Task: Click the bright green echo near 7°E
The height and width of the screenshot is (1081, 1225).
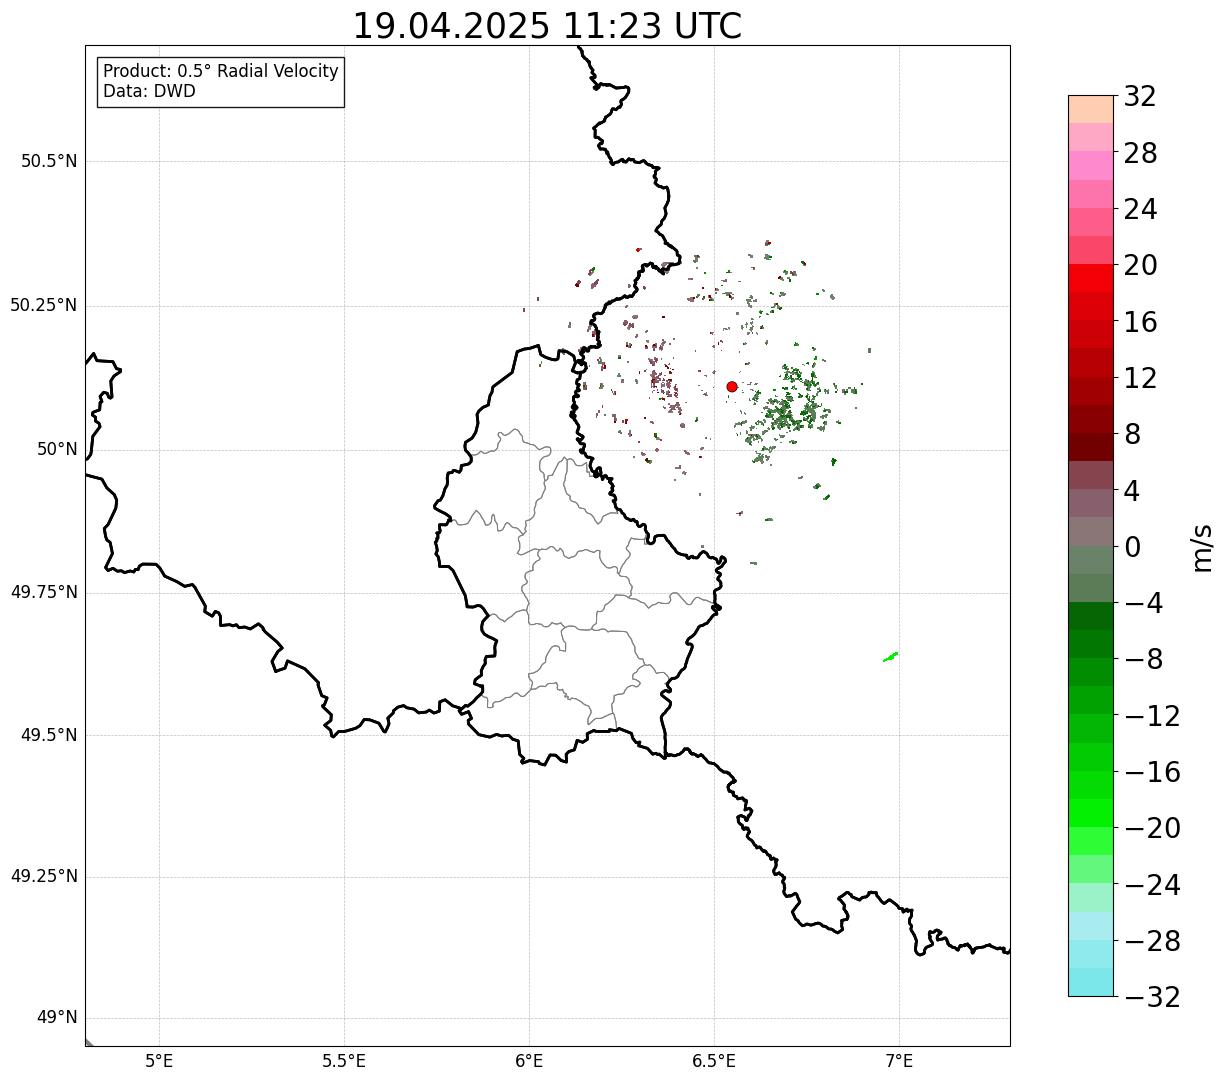Action: tap(891, 656)
